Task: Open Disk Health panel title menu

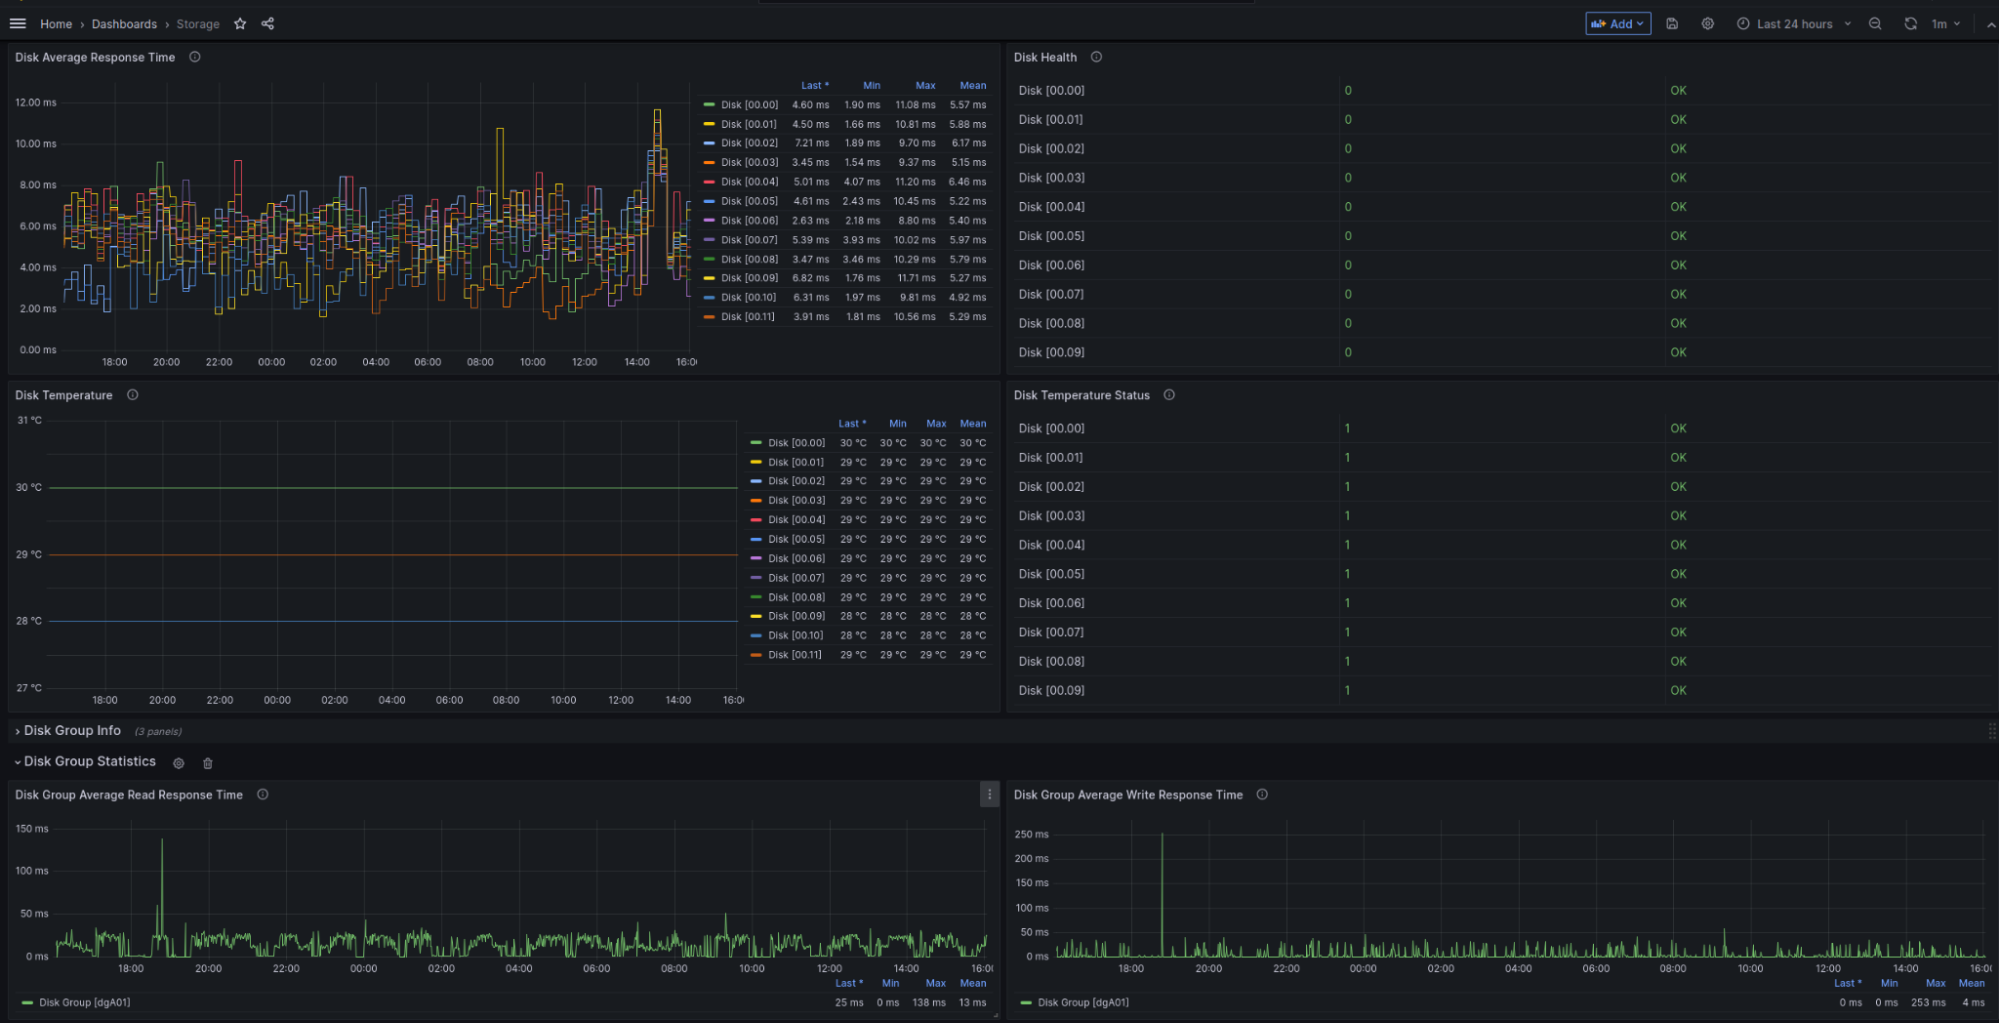Action: coord(1045,57)
